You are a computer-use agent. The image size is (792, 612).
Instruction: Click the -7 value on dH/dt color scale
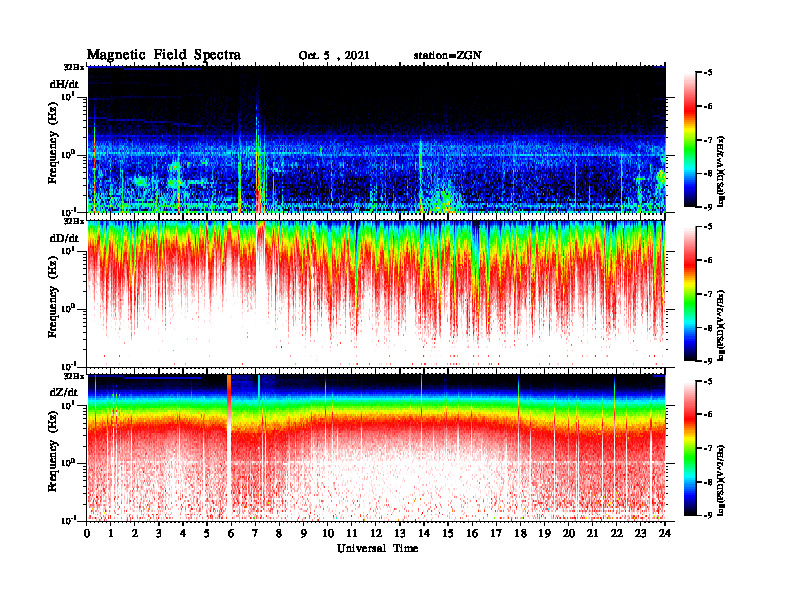(x=708, y=140)
